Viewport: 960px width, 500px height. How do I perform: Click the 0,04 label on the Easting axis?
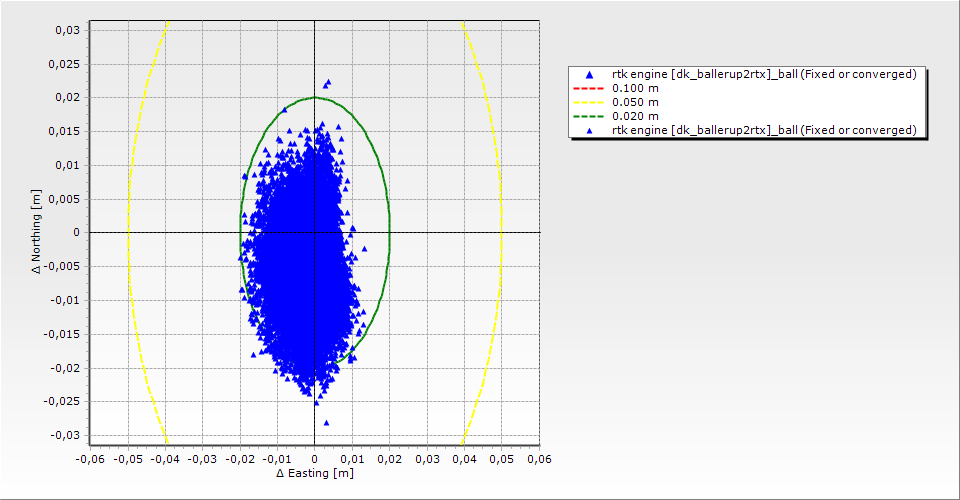pos(464,459)
